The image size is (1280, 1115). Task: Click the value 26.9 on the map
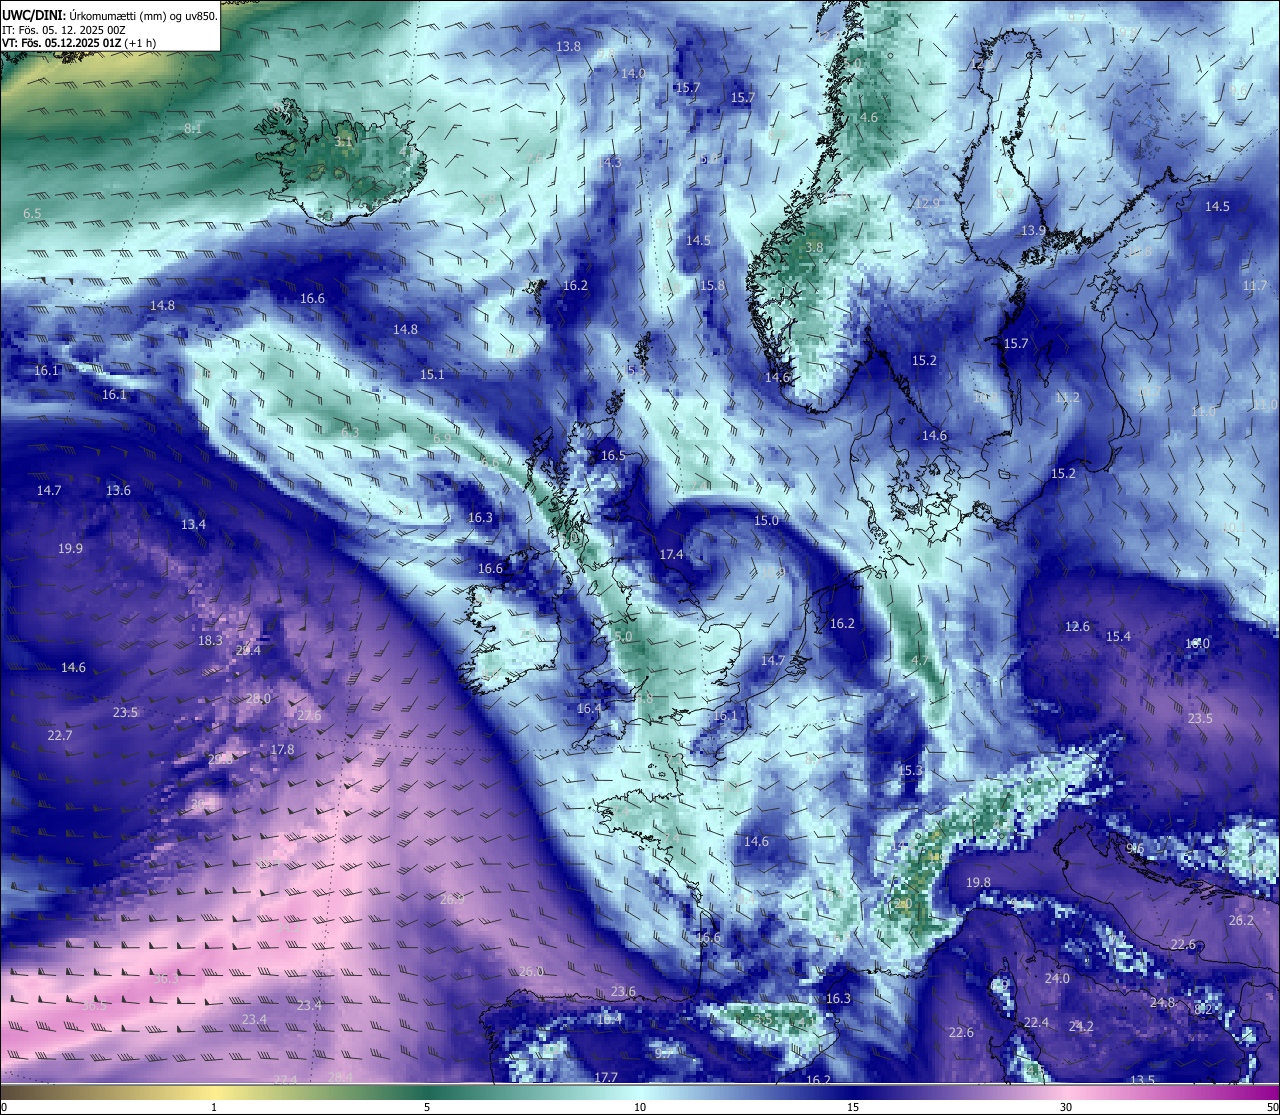pyautogui.click(x=452, y=900)
